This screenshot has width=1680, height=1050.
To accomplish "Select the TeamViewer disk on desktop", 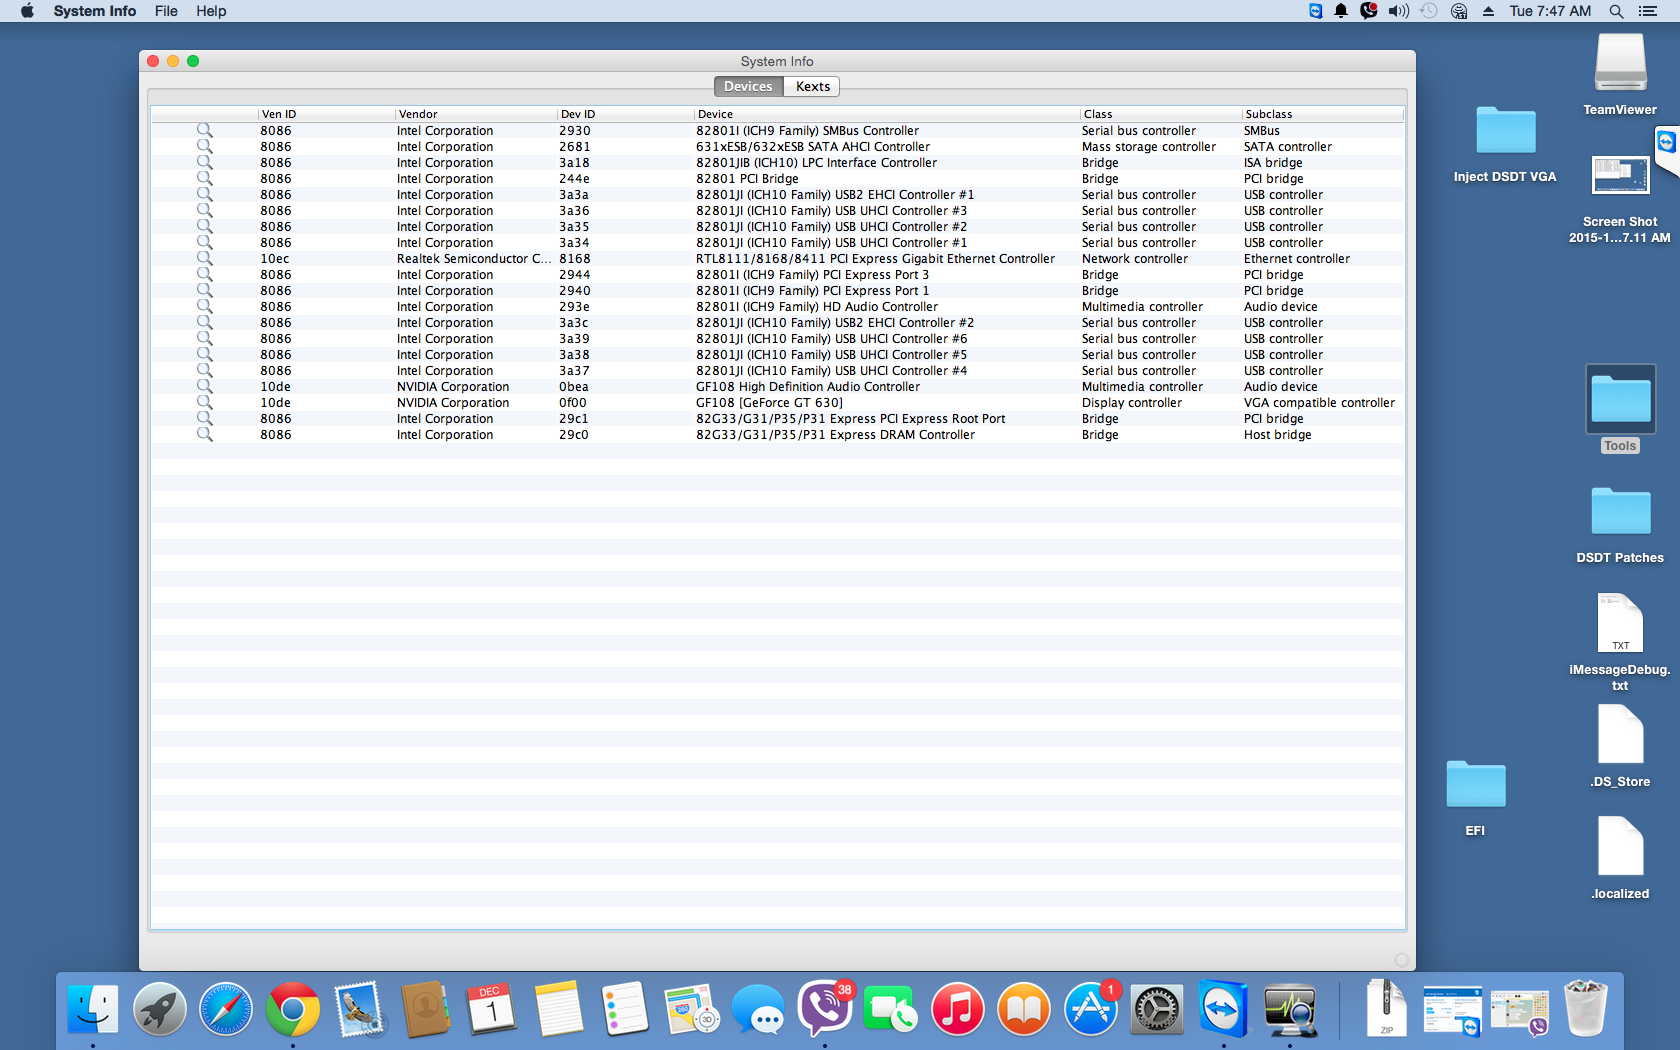I will (1620, 74).
